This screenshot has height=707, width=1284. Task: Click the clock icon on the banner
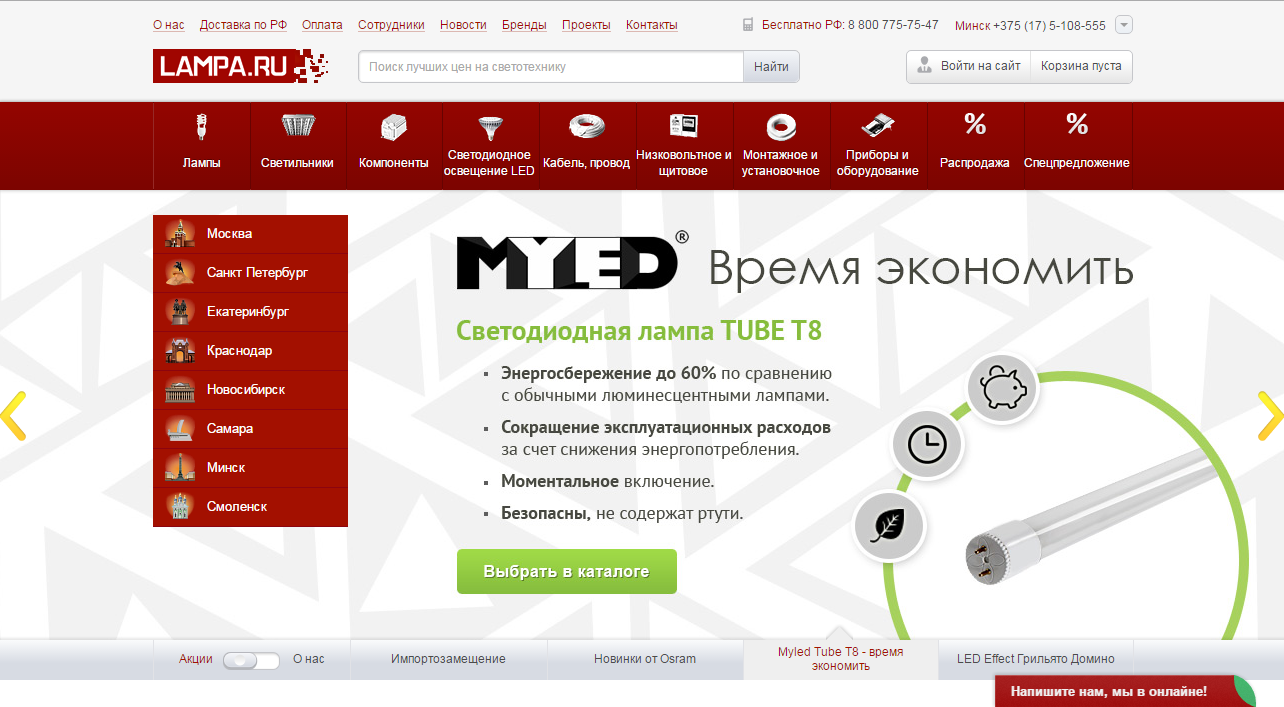pyautogui.click(x=927, y=444)
